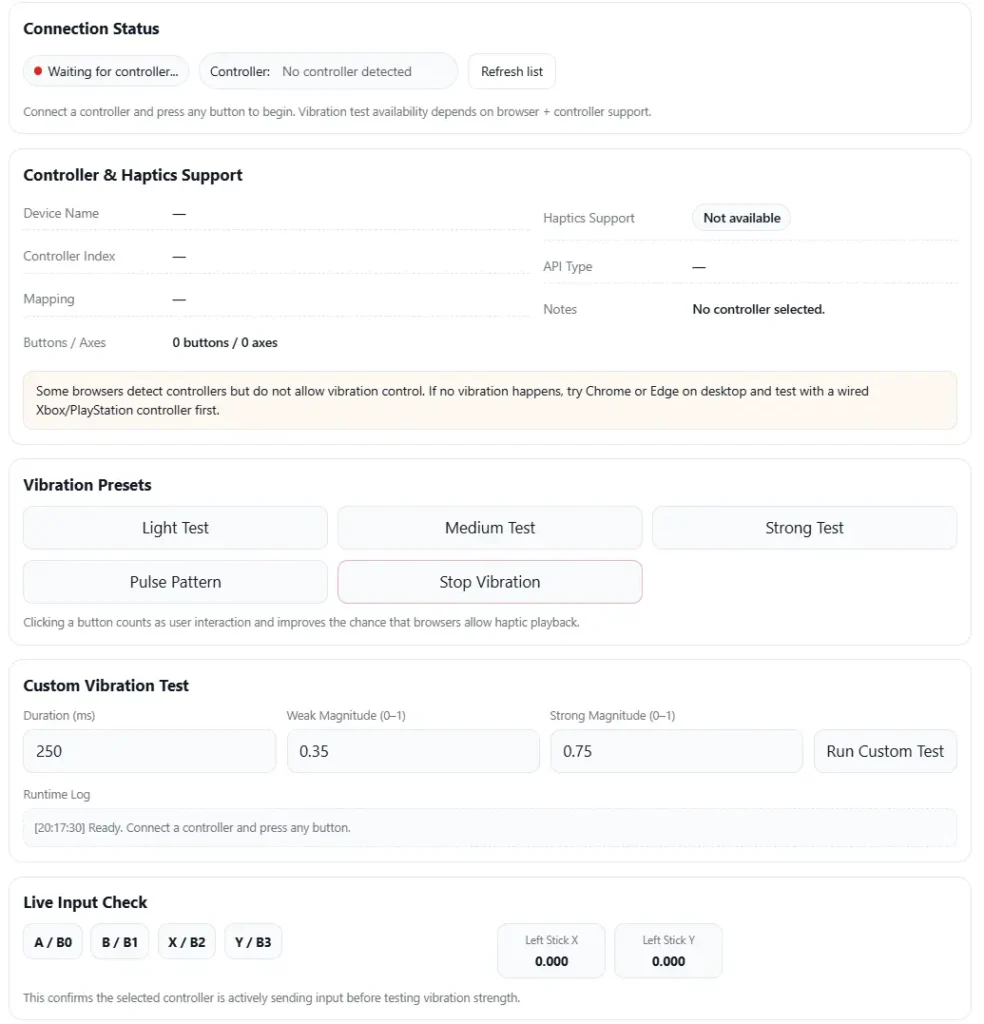984x1024 pixels.
Task: Select the Strong Magnitude input field
Action: tap(676, 751)
